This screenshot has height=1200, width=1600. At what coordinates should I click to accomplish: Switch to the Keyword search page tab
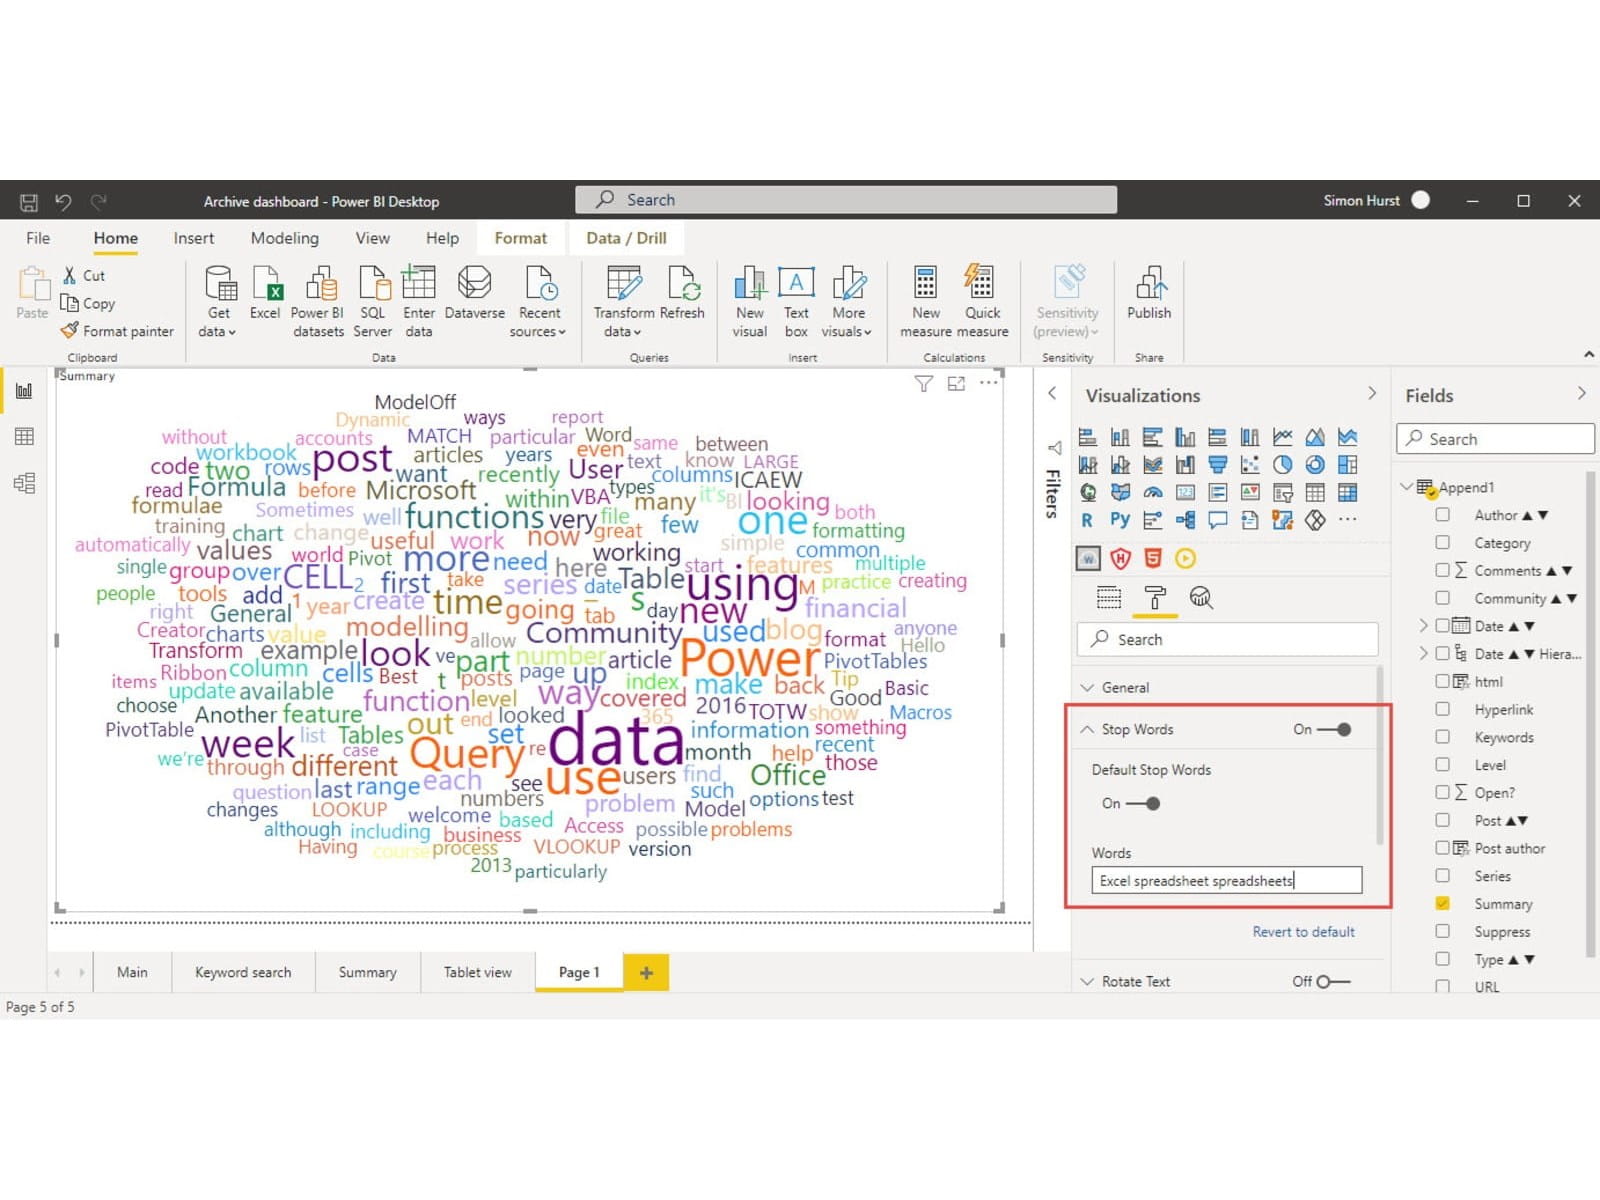click(x=243, y=972)
